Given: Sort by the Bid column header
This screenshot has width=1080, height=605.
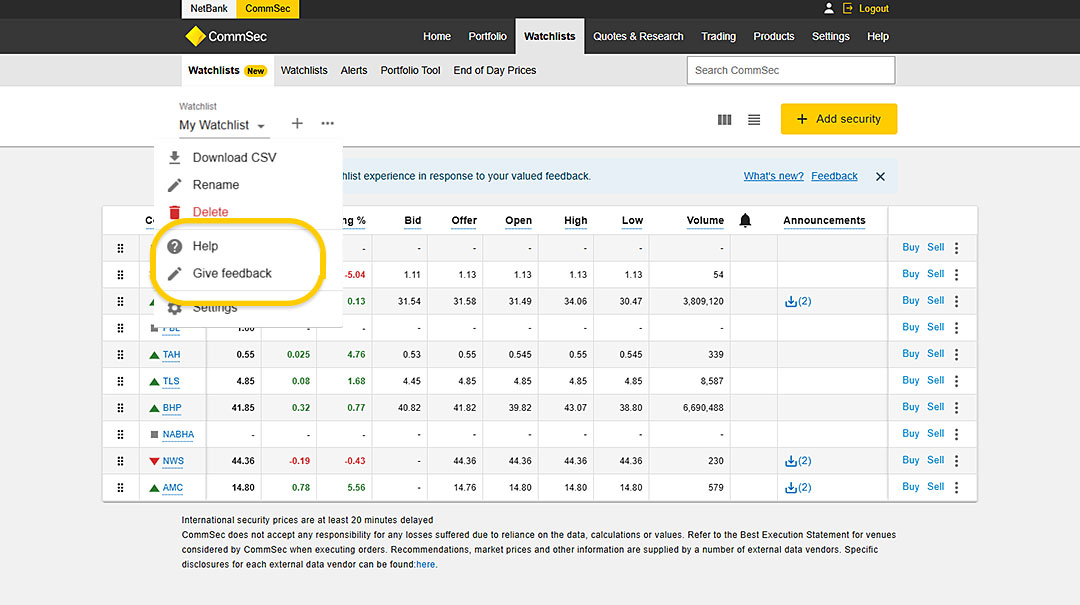Looking at the screenshot, I should point(413,221).
